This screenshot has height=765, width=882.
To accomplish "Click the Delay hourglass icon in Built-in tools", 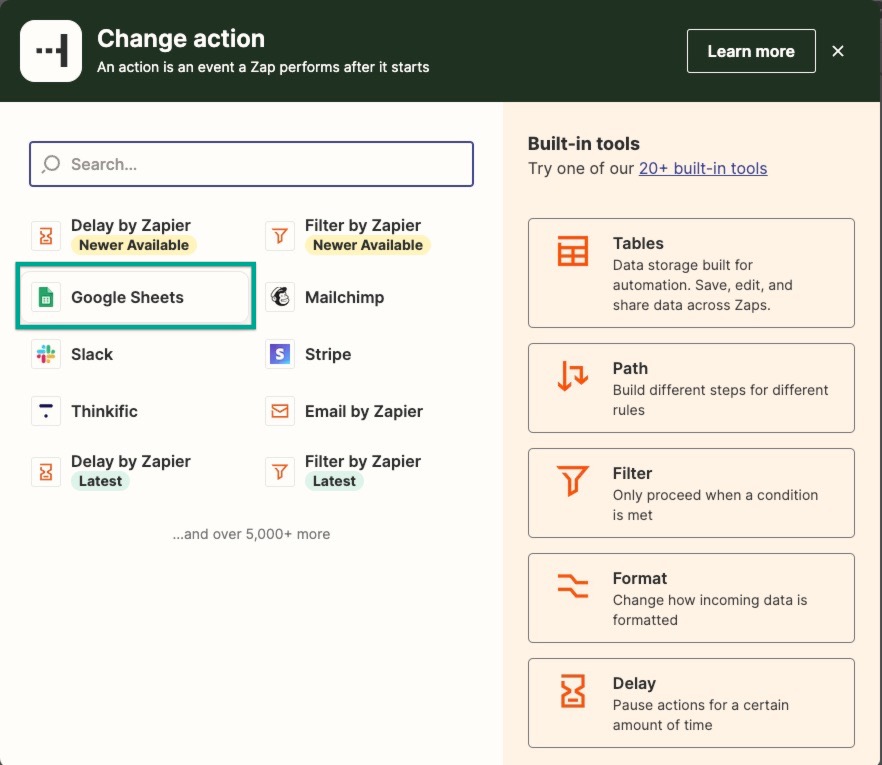I will 573,691.
